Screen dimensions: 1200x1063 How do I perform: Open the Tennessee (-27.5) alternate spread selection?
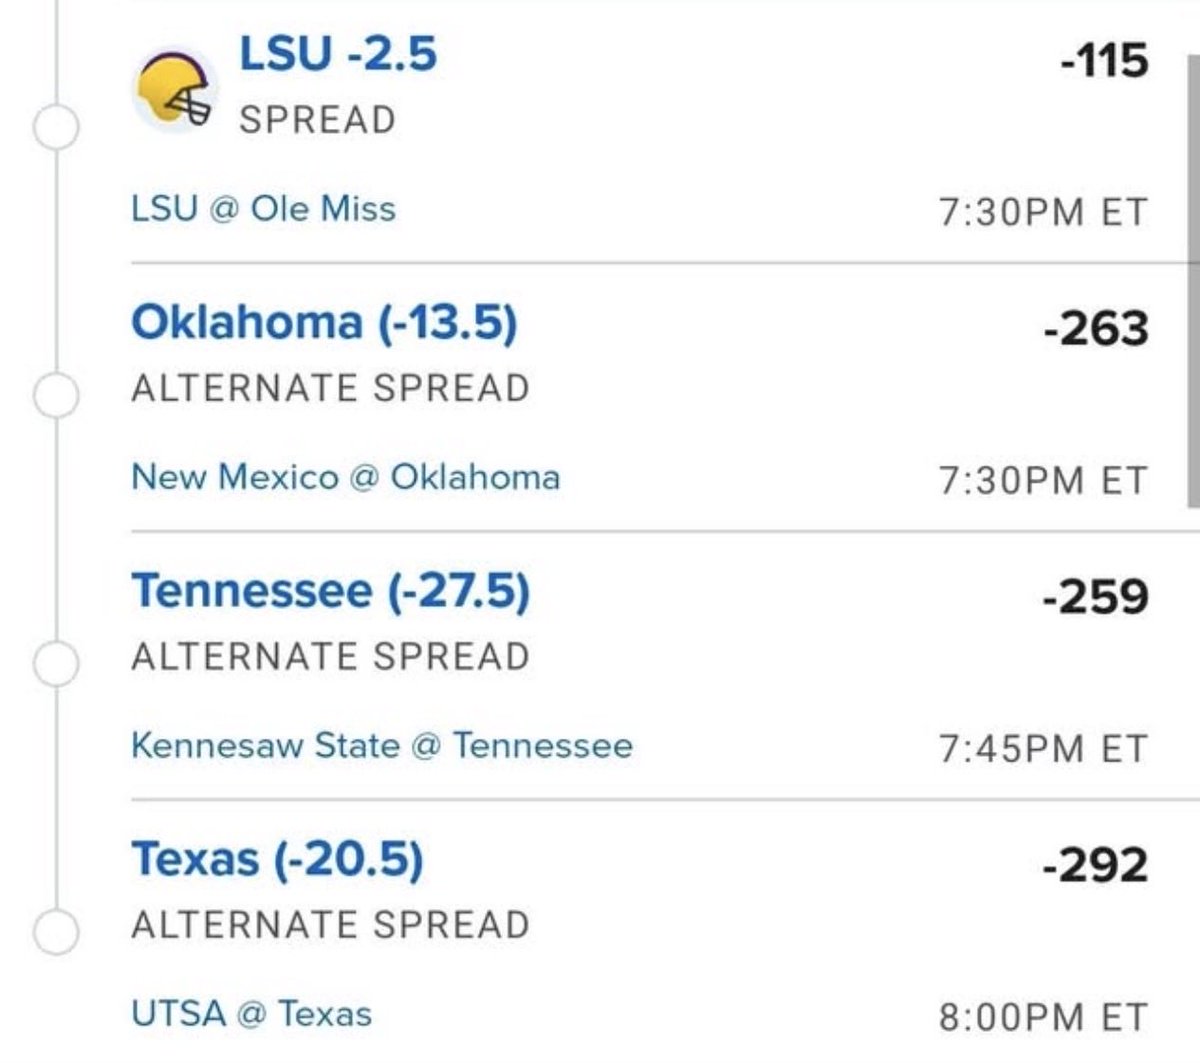click(330, 591)
